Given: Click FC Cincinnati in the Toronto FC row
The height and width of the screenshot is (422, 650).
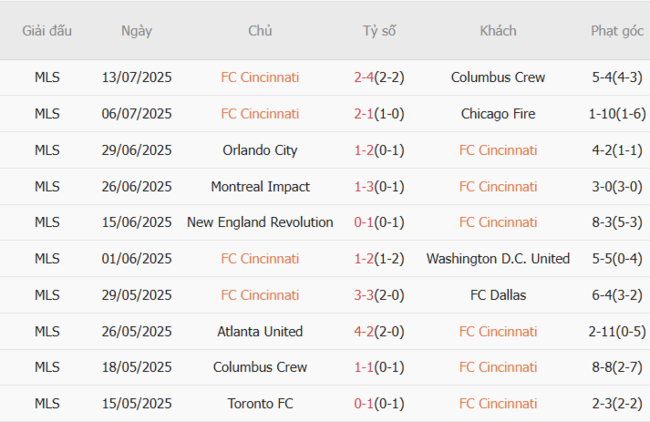Looking at the screenshot, I should click(x=498, y=404).
